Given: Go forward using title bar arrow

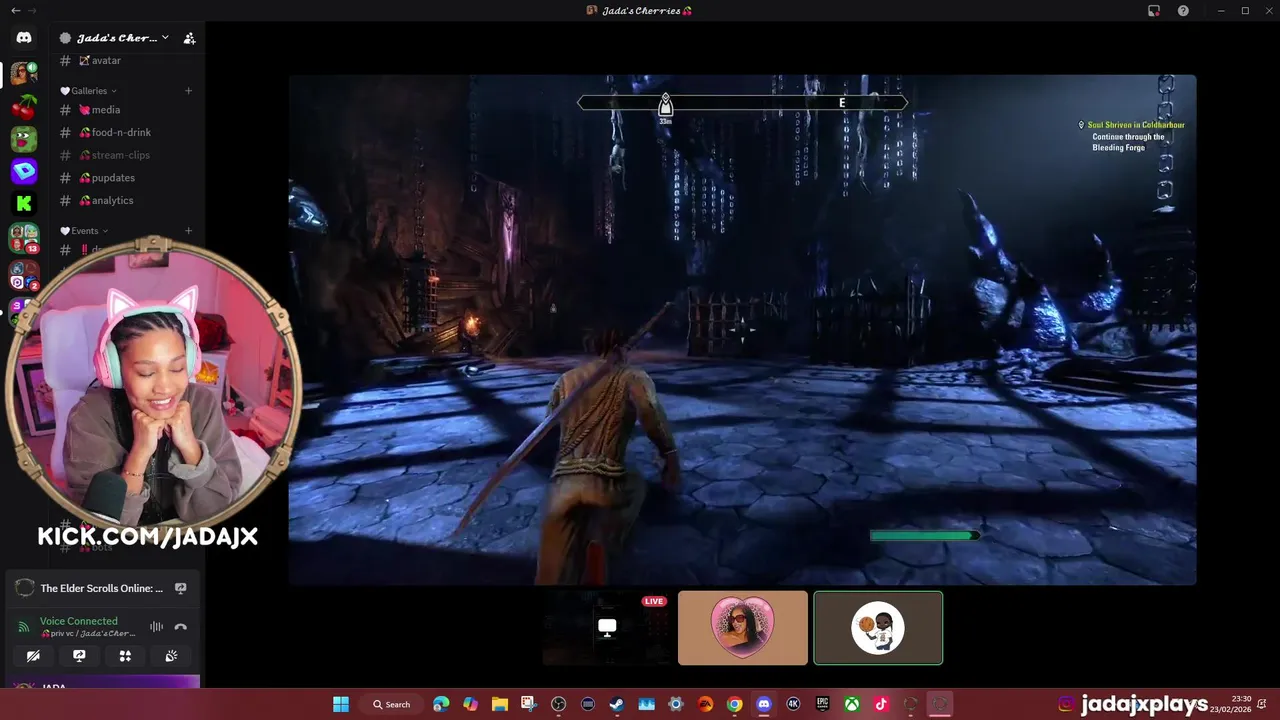Looking at the screenshot, I should pos(32,10).
